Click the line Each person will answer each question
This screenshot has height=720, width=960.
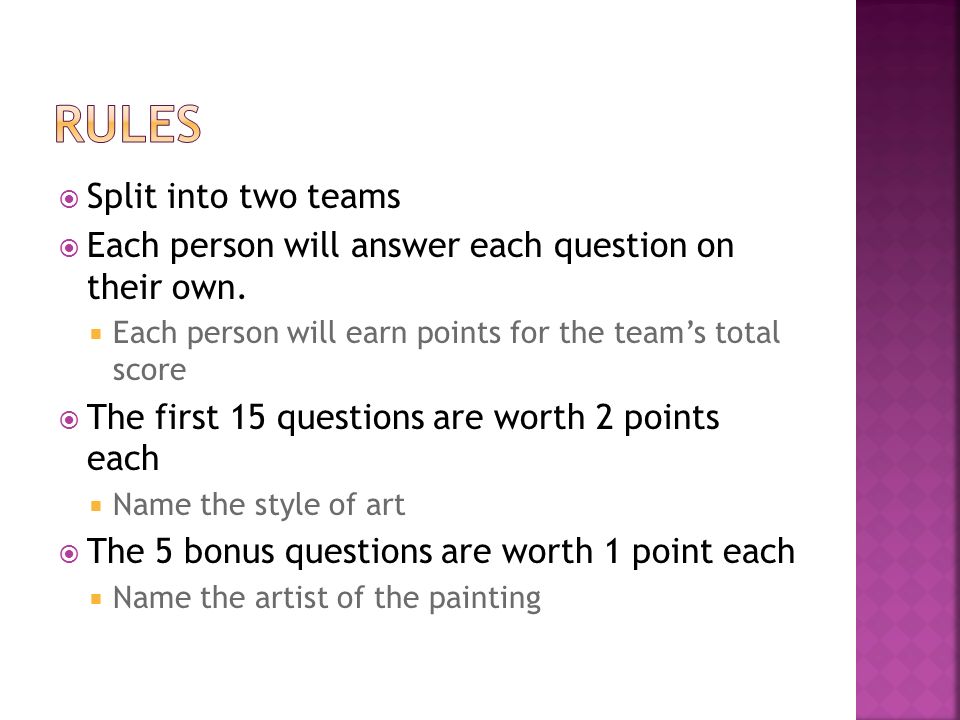pos(410,246)
